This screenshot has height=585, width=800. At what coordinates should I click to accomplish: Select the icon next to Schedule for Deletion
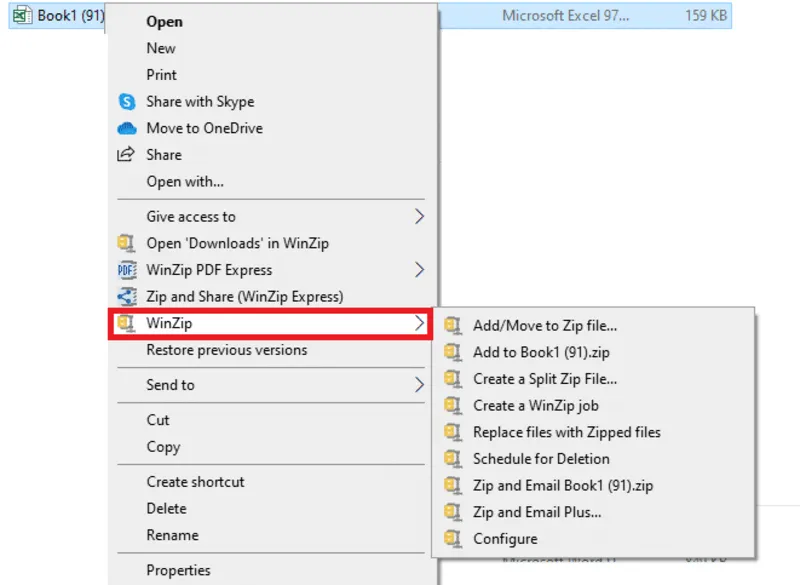(452, 458)
